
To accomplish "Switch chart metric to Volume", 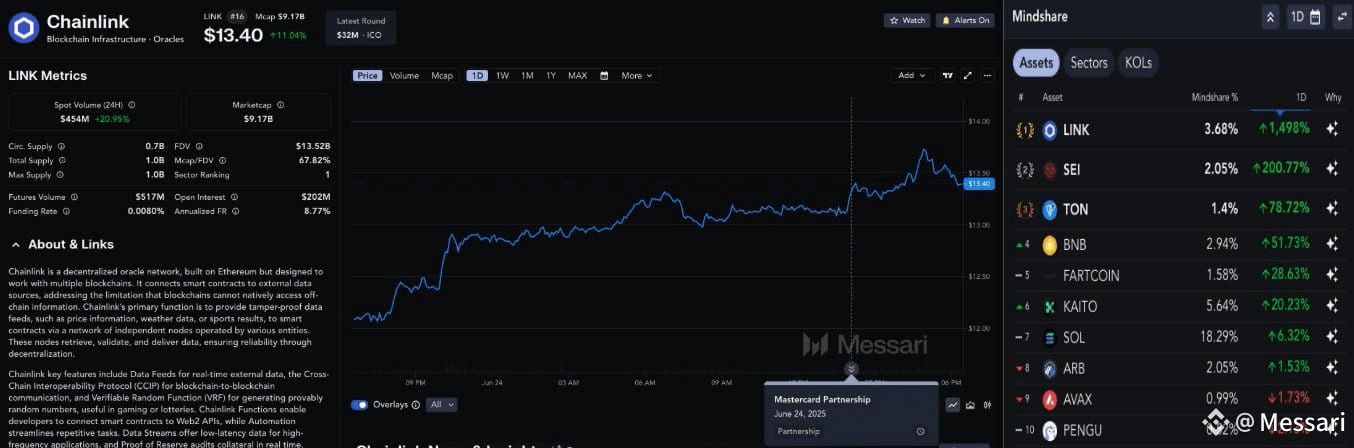I will coord(404,75).
